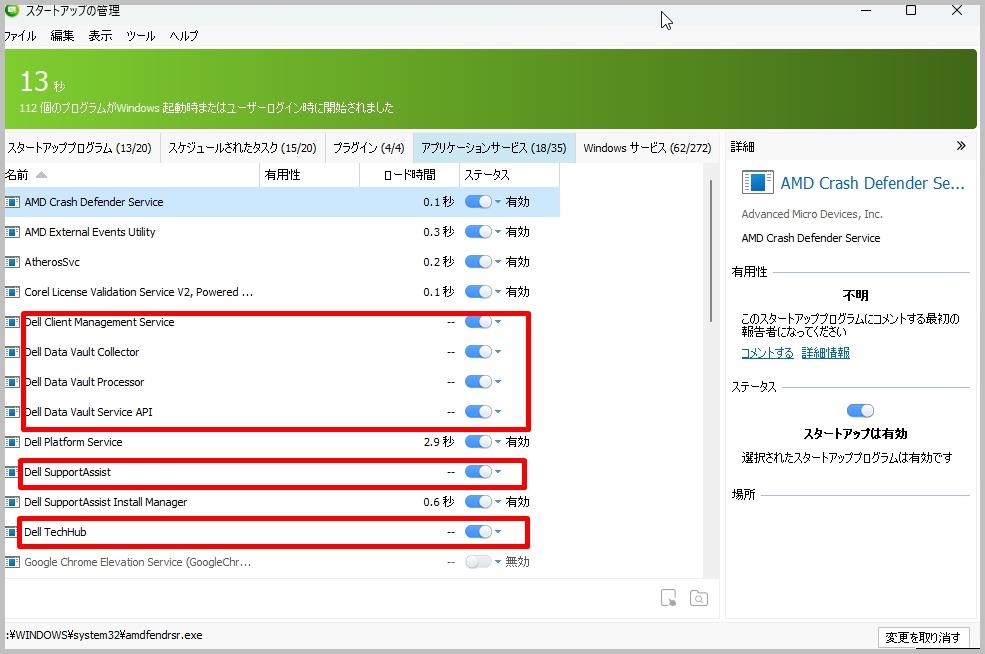Screen dimensions: 985x654
Task: Sort the list by the ステータス column header
Action: click(x=509, y=175)
